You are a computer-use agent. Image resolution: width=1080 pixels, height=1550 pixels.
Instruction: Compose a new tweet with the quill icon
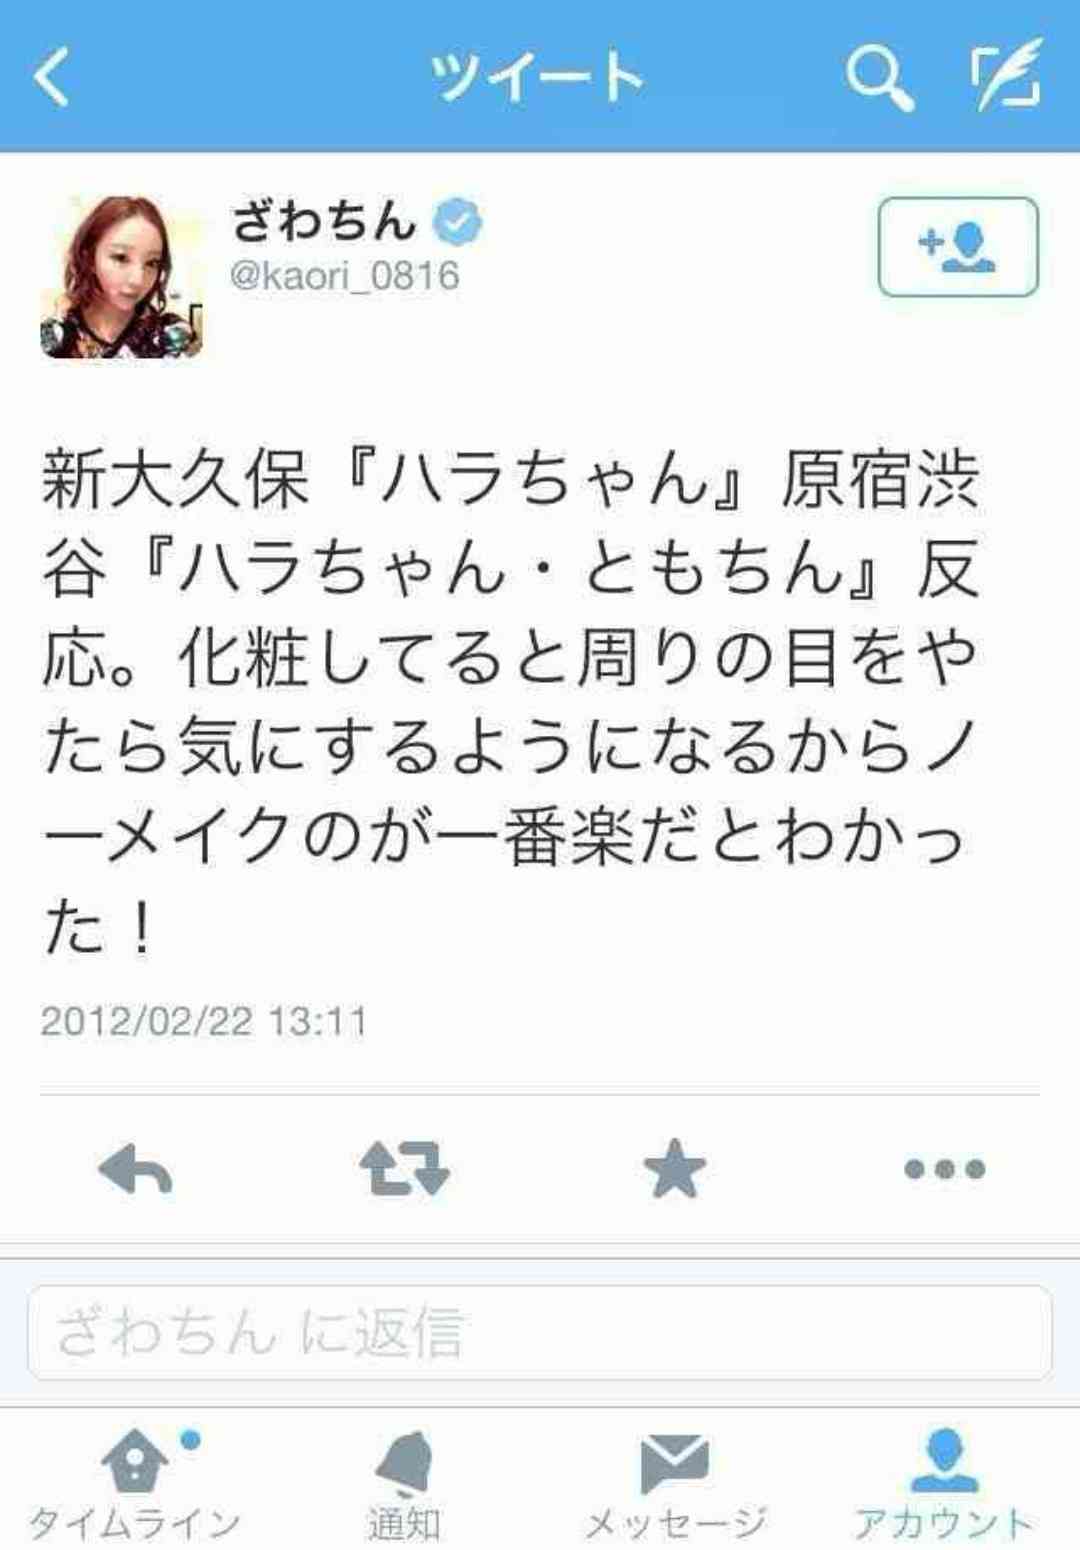pyautogui.click(x=1006, y=75)
